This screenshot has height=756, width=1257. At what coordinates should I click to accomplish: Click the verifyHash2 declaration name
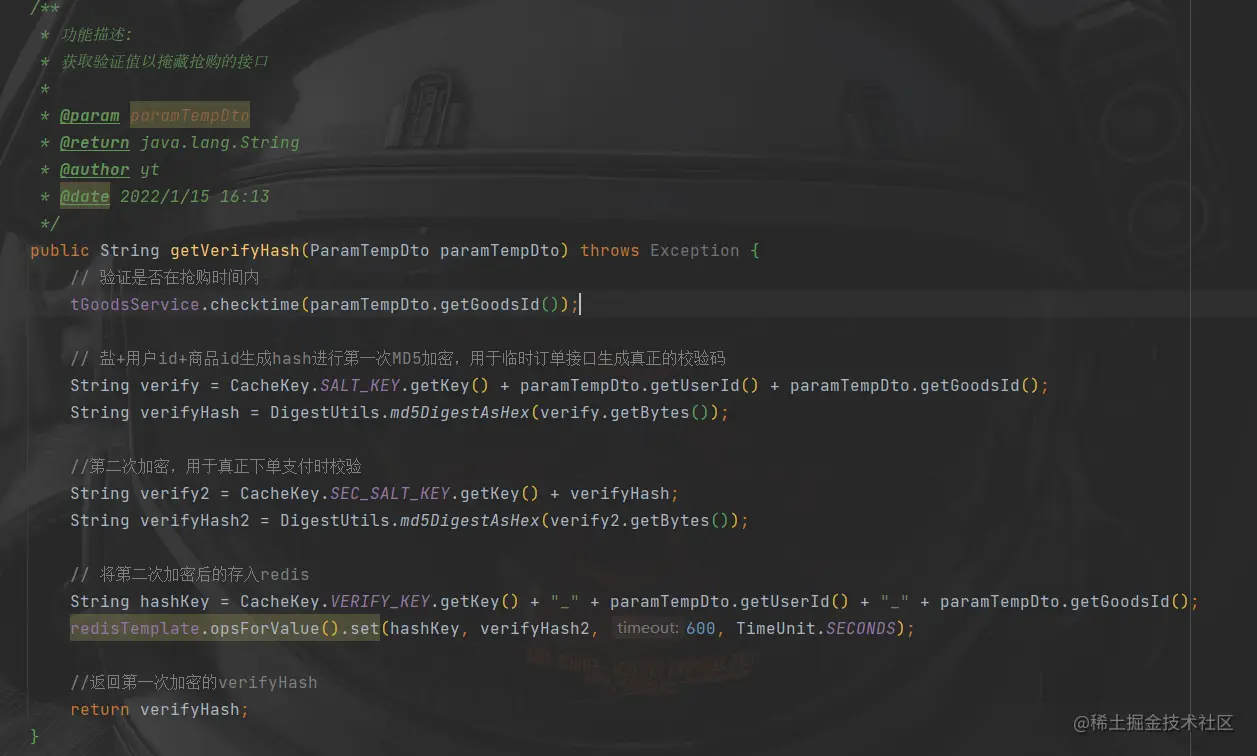[195, 521]
